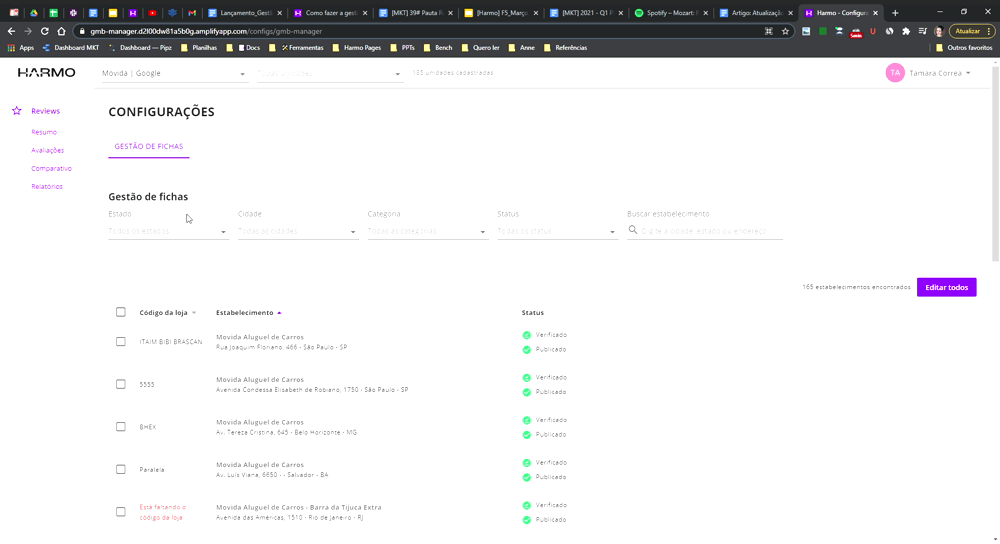This screenshot has height=544, width=1000.
Task: Sort by Código da loja column
Action: tap(168, 312)
